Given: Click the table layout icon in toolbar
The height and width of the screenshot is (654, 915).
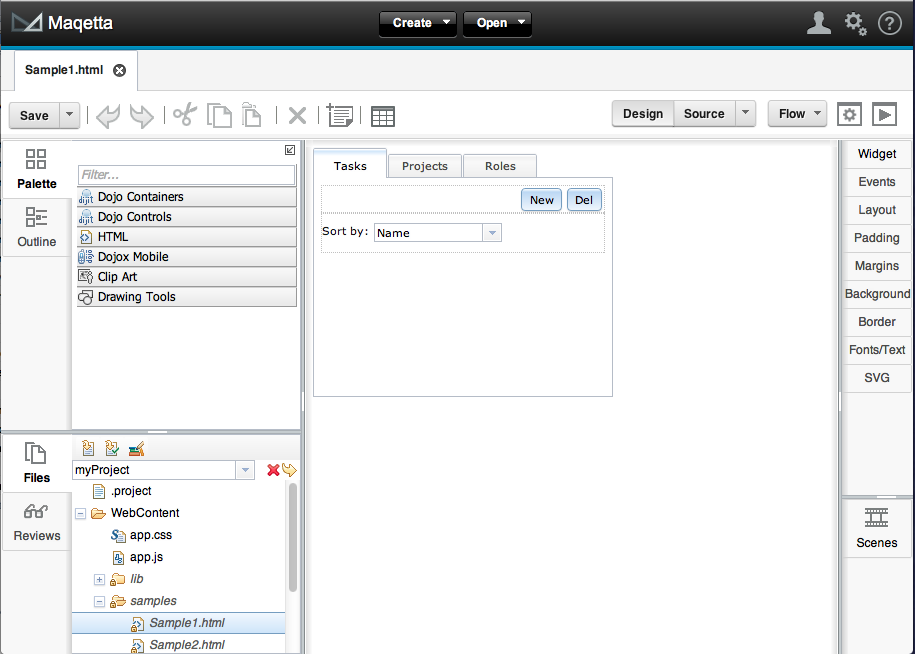Looking at the screenshot, I should coord(382,116).
